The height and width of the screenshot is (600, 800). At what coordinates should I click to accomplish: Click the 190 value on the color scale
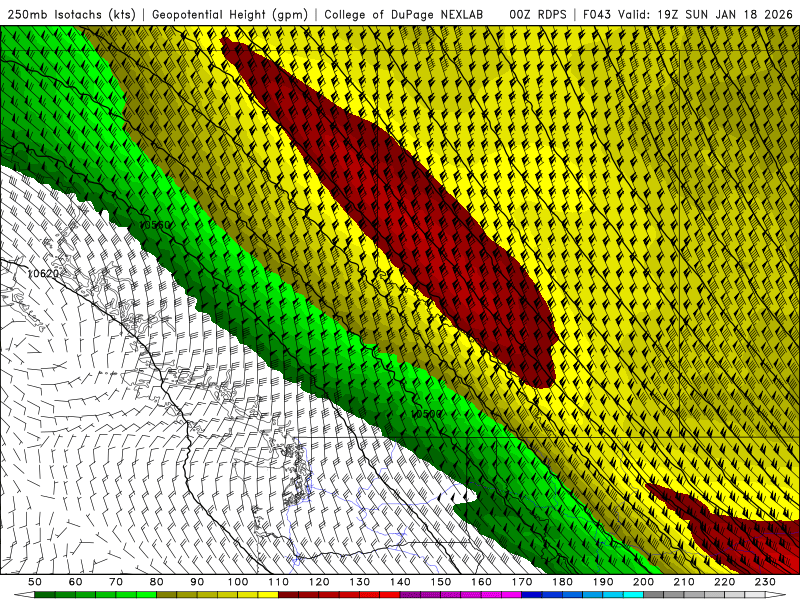(x=603, y=582)
